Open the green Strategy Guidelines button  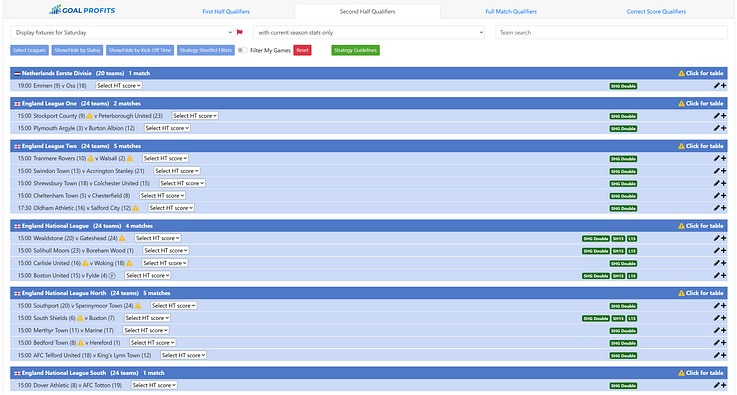pyautogui.click(x=355, y=50)
